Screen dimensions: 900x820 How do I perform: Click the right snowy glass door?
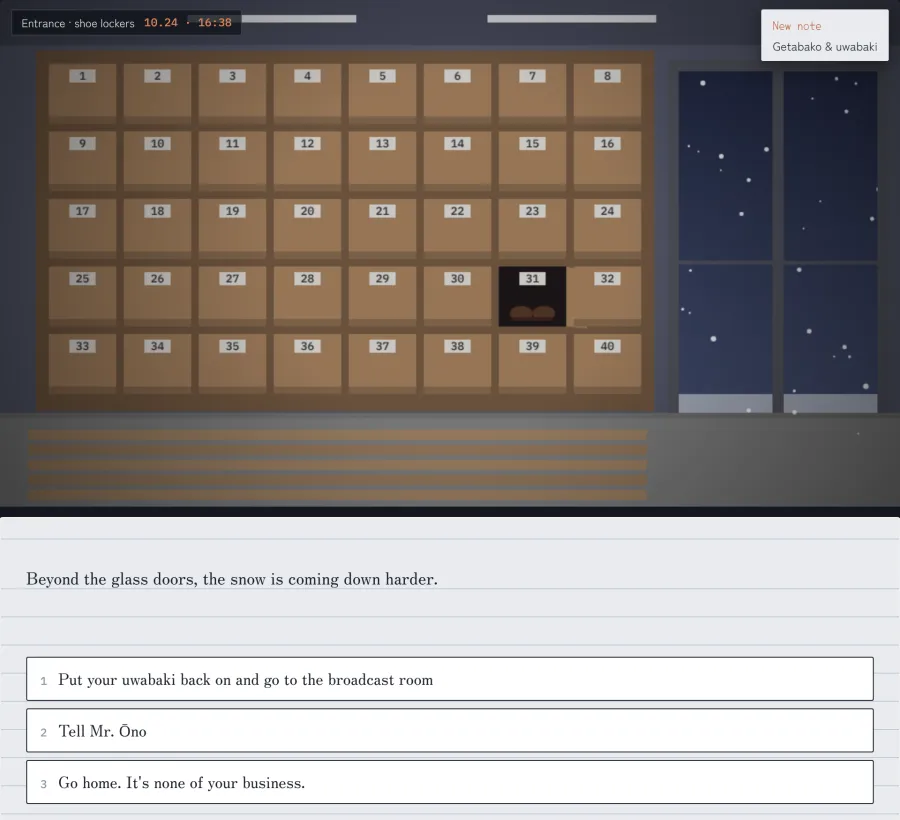[x=831, y=242]
